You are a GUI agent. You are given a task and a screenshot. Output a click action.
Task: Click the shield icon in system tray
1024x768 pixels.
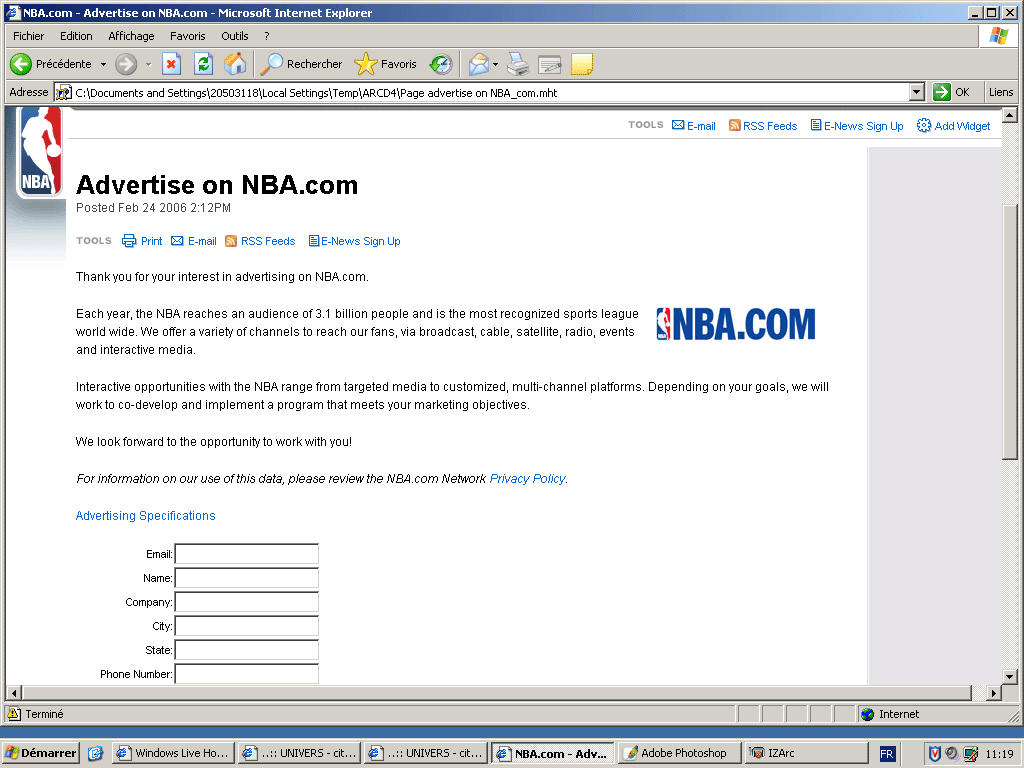click(935, 754)
